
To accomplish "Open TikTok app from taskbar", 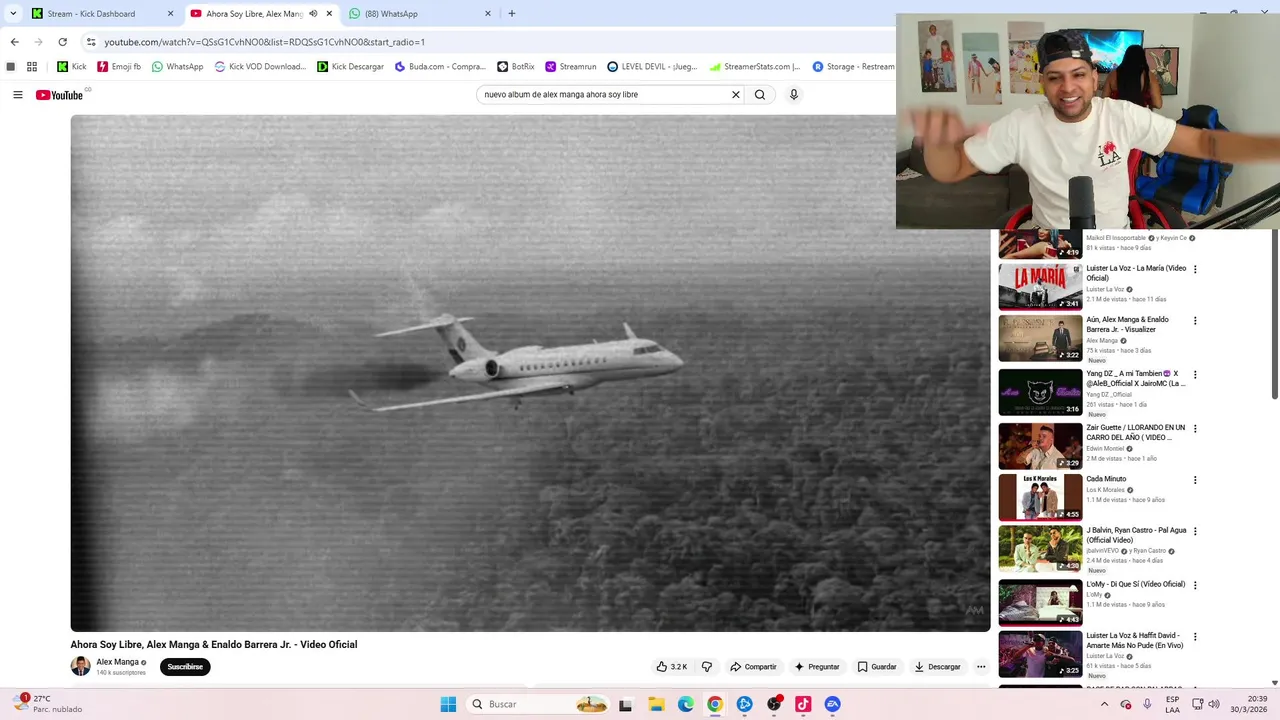I will (803, 704).
